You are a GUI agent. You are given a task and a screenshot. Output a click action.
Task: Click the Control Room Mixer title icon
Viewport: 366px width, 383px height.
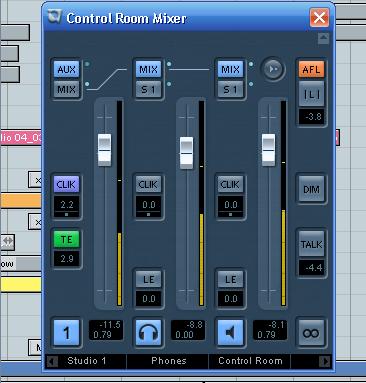coord(54,16)
